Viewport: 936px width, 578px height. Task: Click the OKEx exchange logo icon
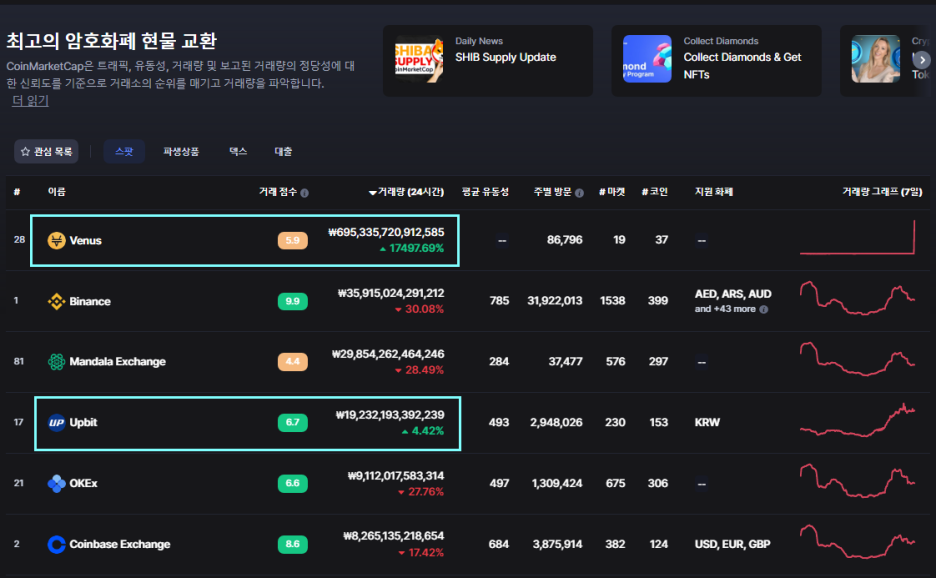pos(56,483)
